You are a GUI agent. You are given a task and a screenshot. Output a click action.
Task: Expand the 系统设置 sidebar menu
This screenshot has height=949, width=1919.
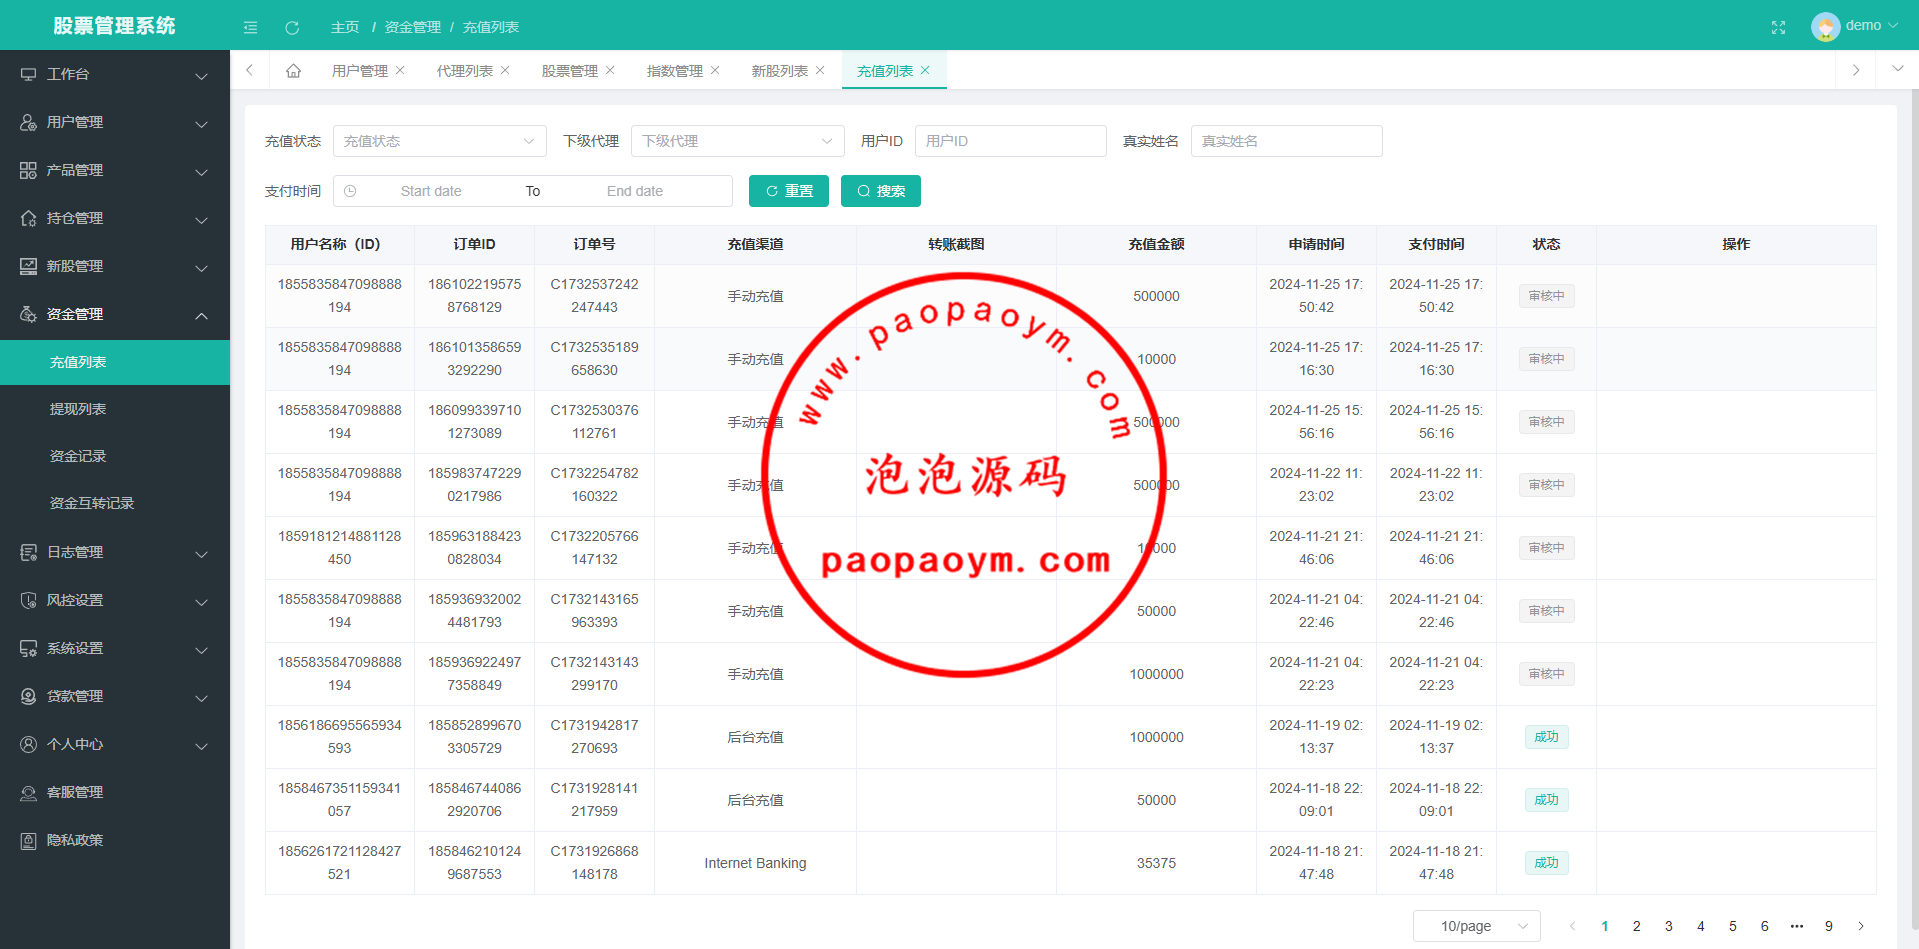click(x=115, y=648)
